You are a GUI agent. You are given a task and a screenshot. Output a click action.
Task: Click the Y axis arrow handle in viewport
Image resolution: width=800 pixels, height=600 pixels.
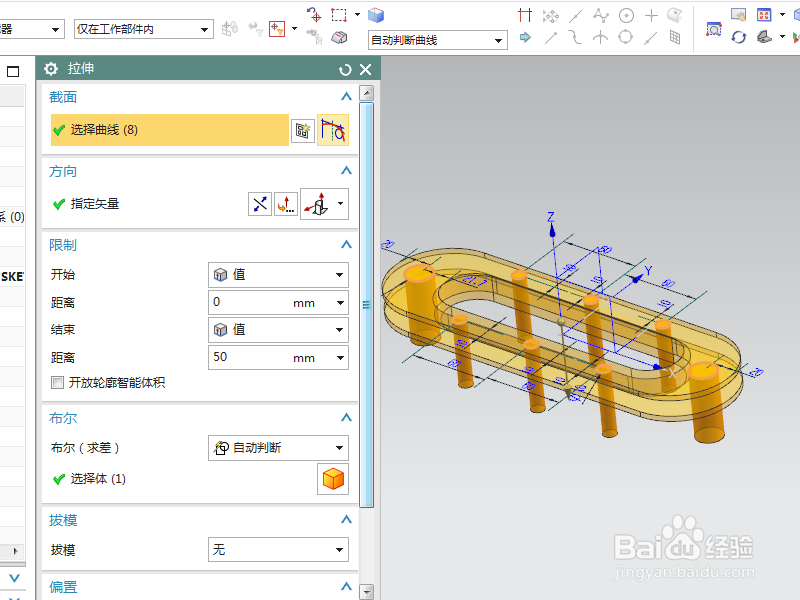(636, 279)
